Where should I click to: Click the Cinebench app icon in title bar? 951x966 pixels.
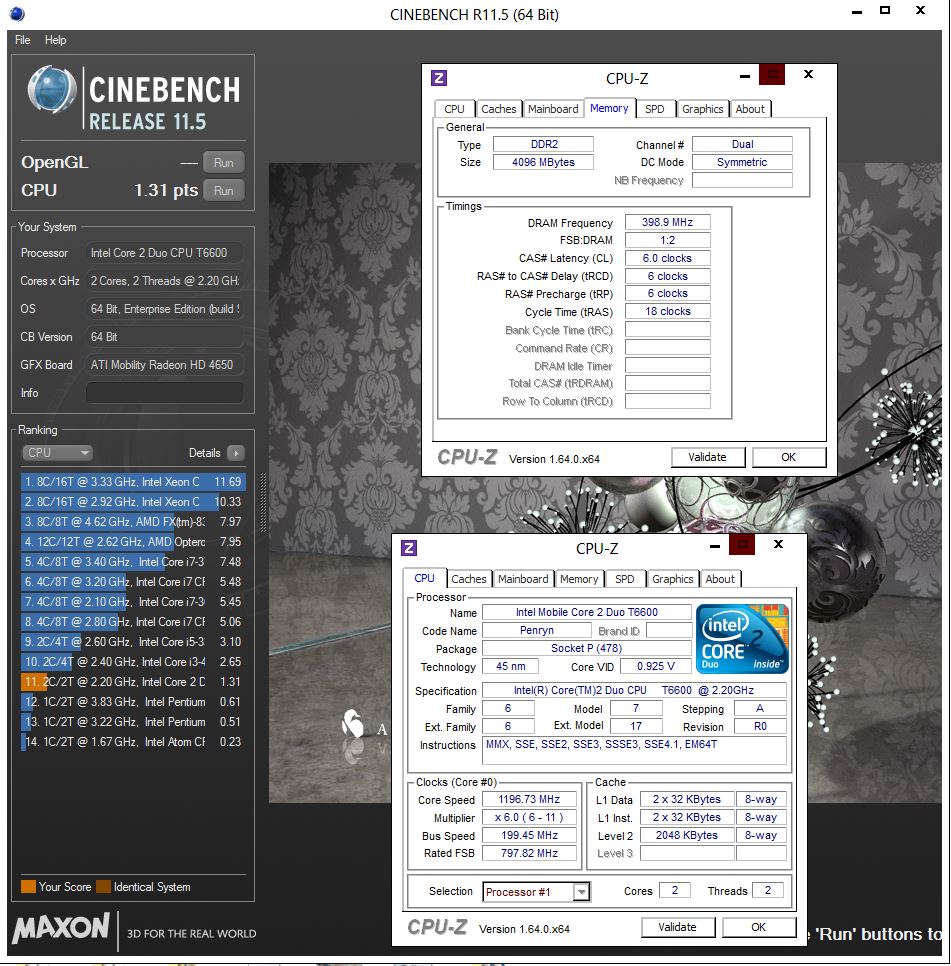coord(17,14)
